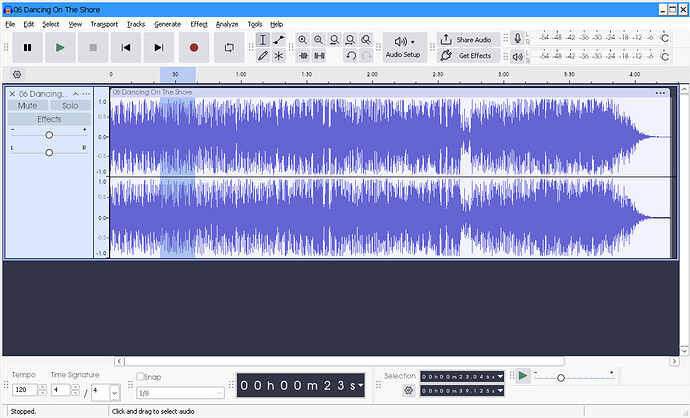Open the Effect menu

pos(199,24)
